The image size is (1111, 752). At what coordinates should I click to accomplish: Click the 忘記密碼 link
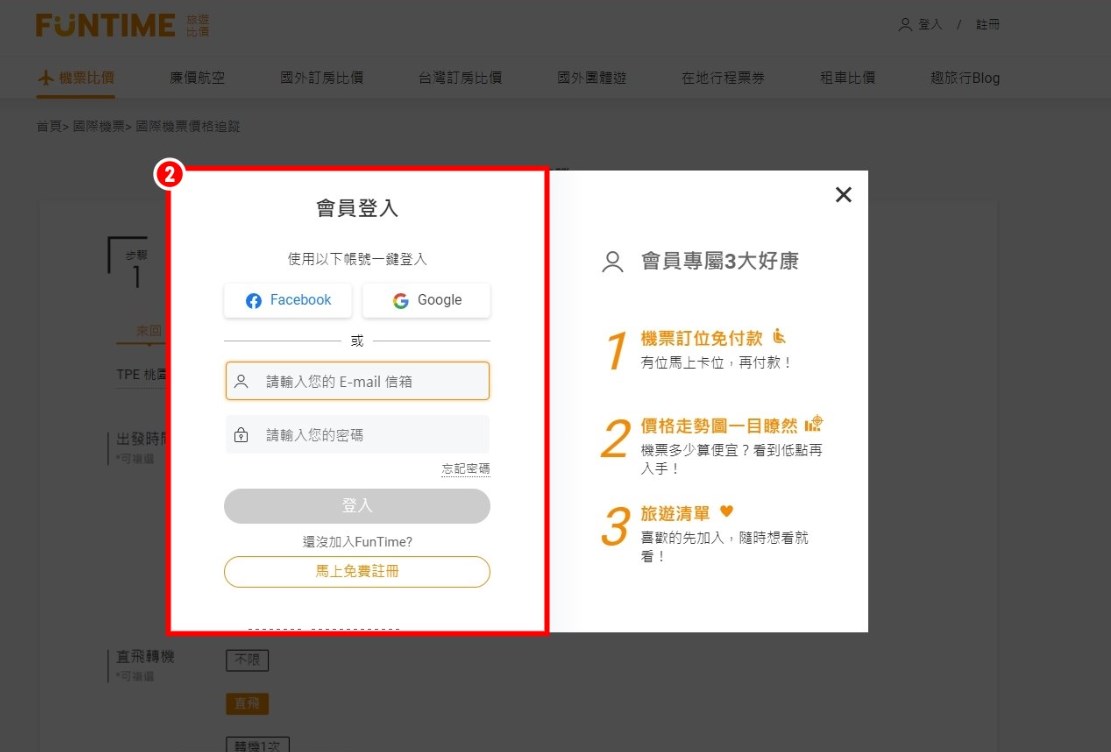coord(465,469)
